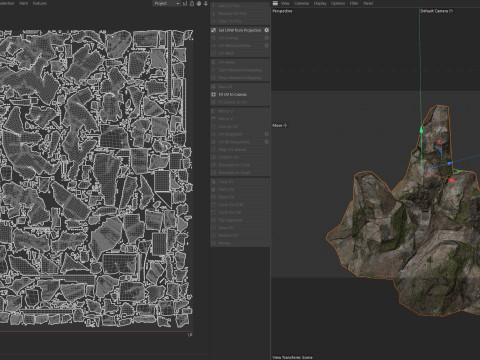
Task: Open the Project dropdown in texture view
Action: pos(167,3)
